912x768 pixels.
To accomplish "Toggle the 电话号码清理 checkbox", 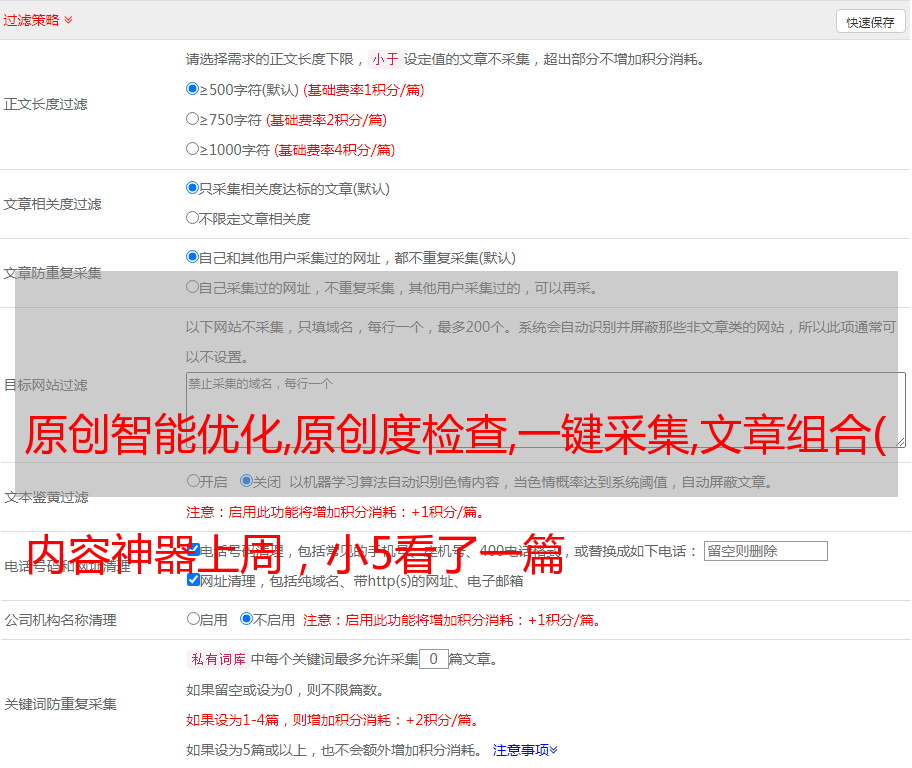I will coord(193,550).
